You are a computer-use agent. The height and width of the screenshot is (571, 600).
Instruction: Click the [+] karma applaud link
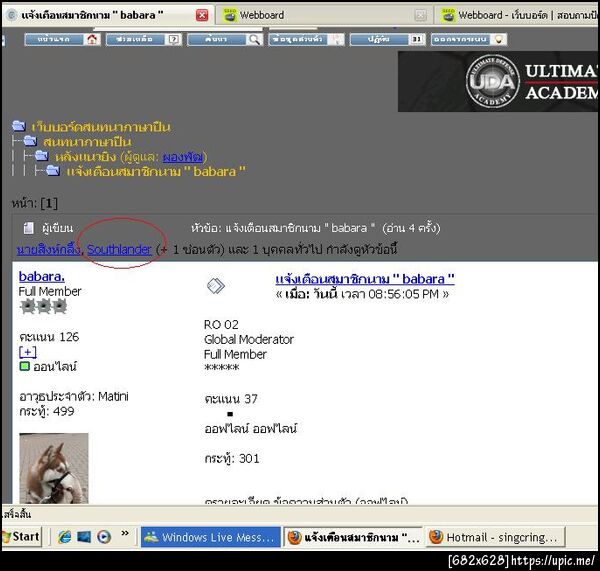click(28, 352)
